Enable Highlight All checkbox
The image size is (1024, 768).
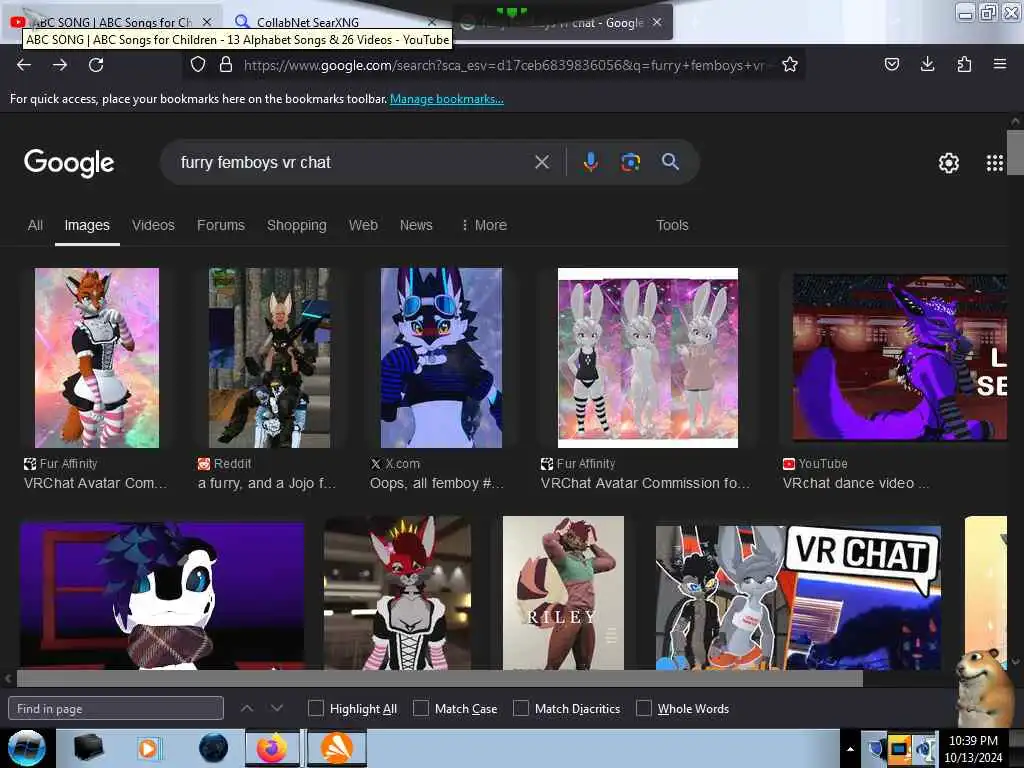click(315, 708)
